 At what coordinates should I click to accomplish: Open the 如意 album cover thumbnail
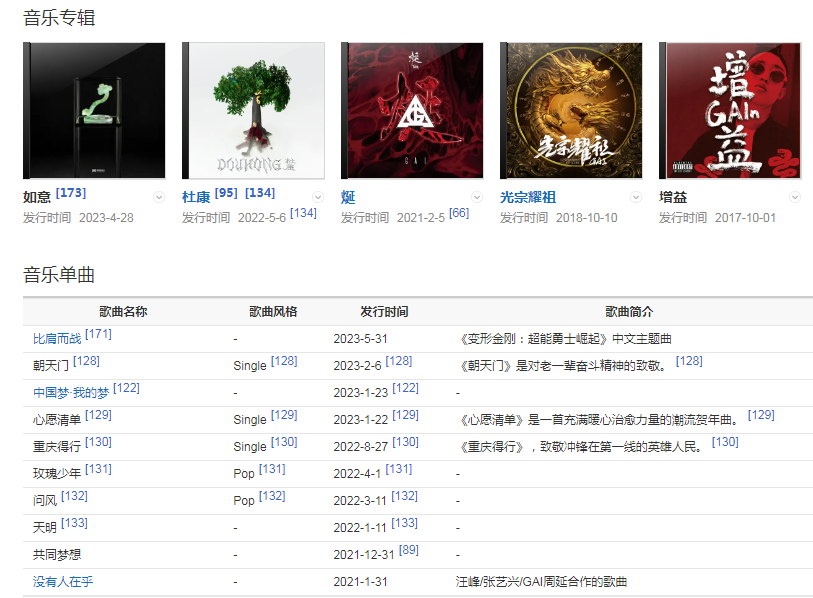(94, 110)
